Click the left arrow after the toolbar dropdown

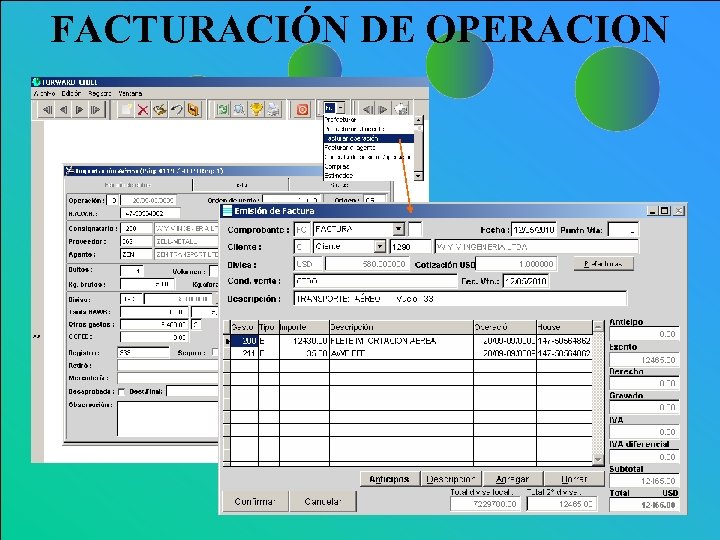pos(367,109)
